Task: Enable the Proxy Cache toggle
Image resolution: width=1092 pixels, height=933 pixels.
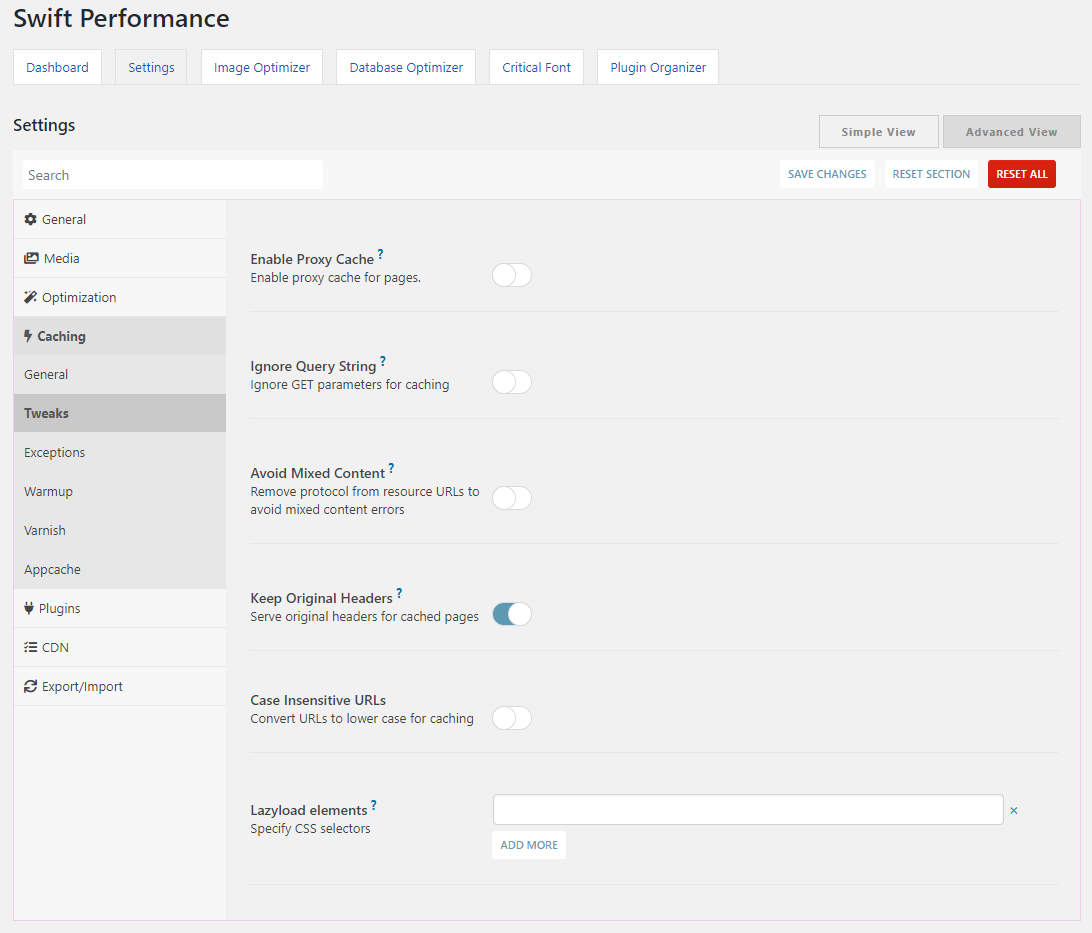Action: pos(512,275)
